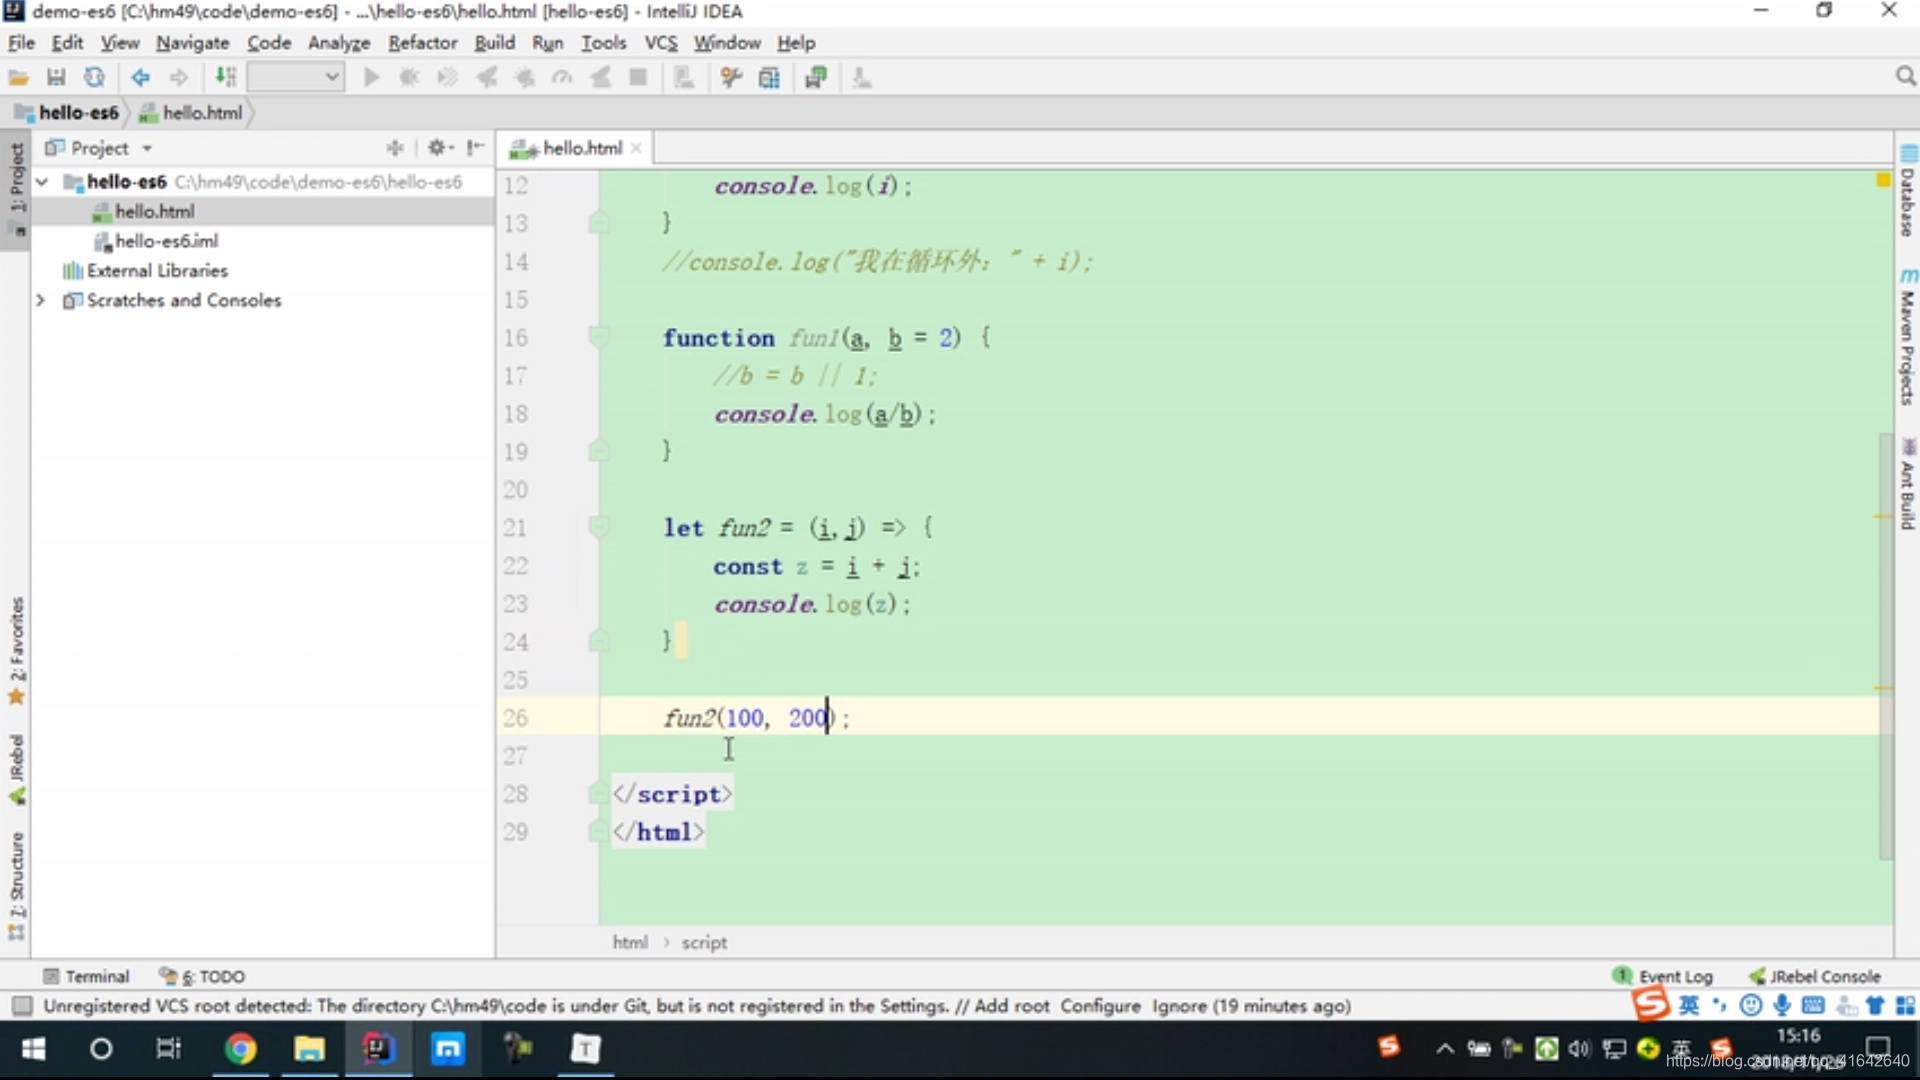
Task: Select hello-es6.iml in the project tree
Action: (x=166, y=241)
